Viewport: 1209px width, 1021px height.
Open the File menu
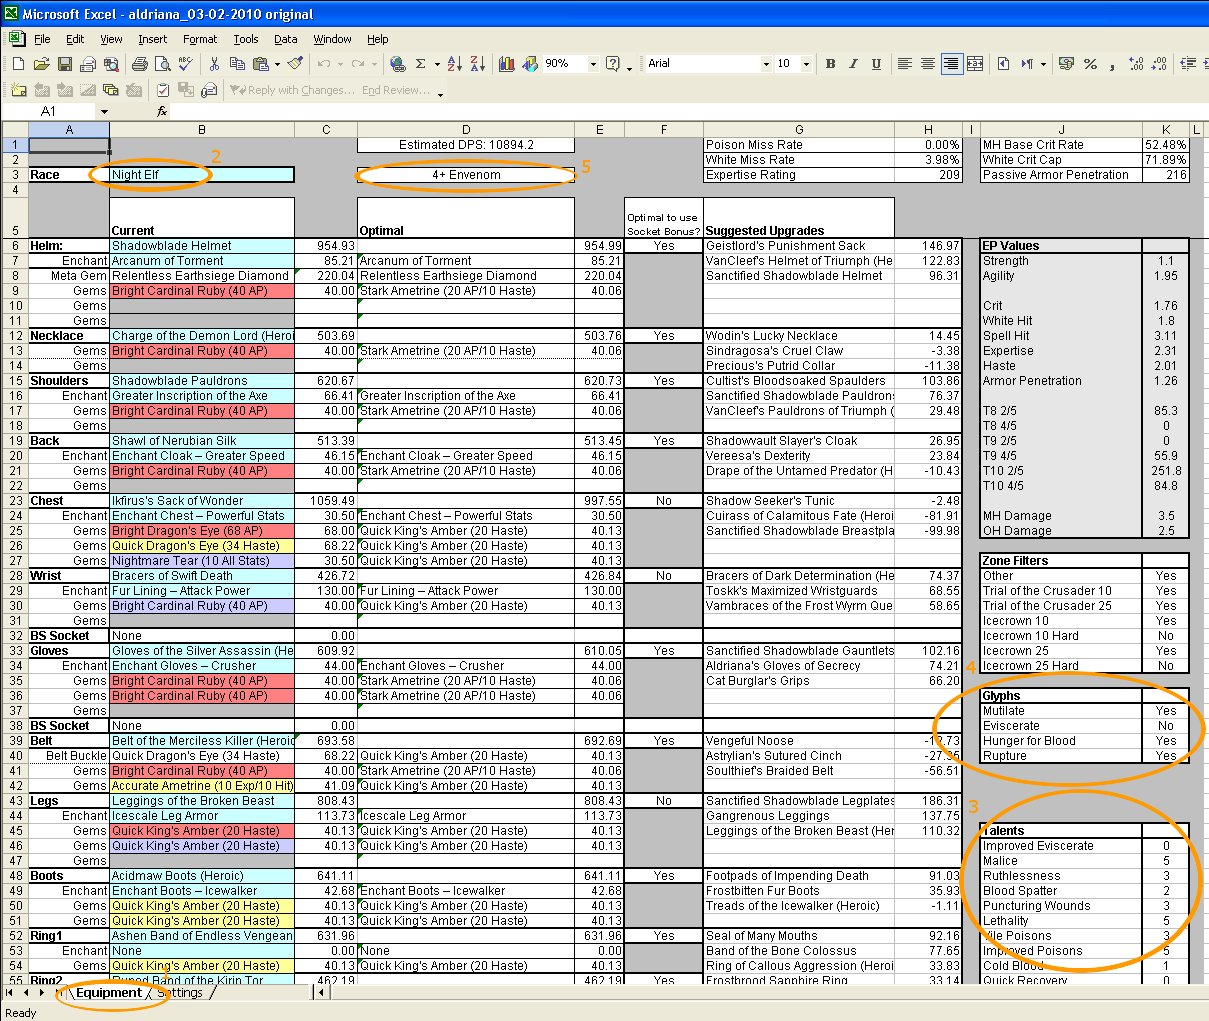[42, 40]
